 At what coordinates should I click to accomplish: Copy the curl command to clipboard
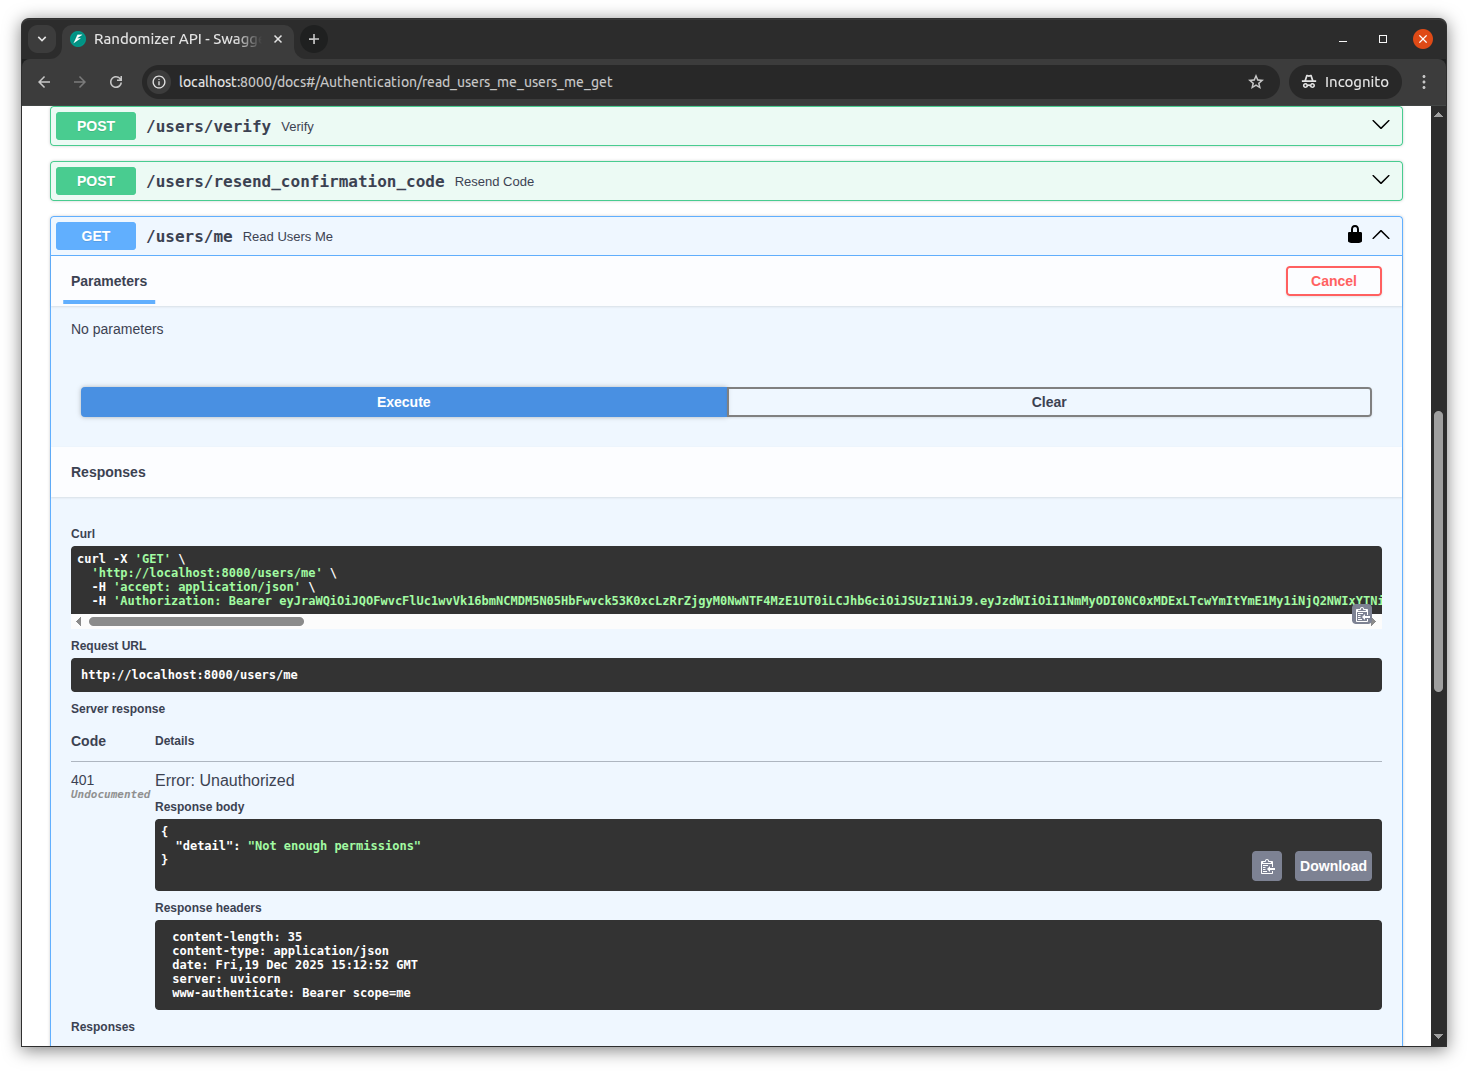[1362, 614]
